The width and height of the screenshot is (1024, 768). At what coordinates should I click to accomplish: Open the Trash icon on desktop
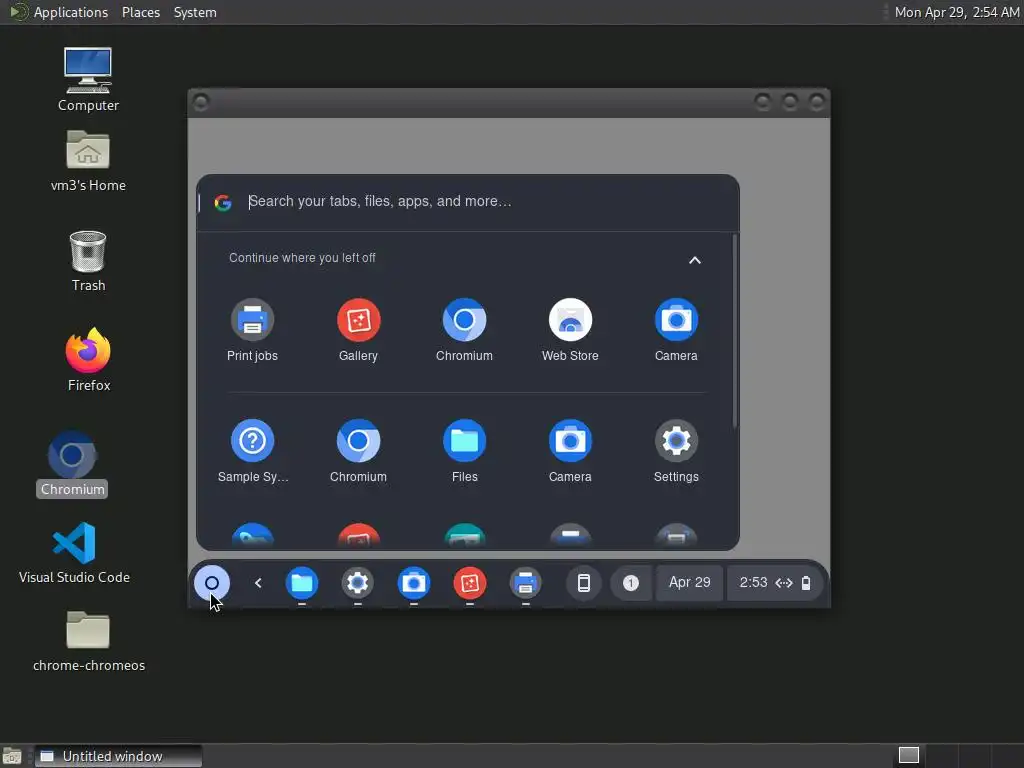pos(88,261)
